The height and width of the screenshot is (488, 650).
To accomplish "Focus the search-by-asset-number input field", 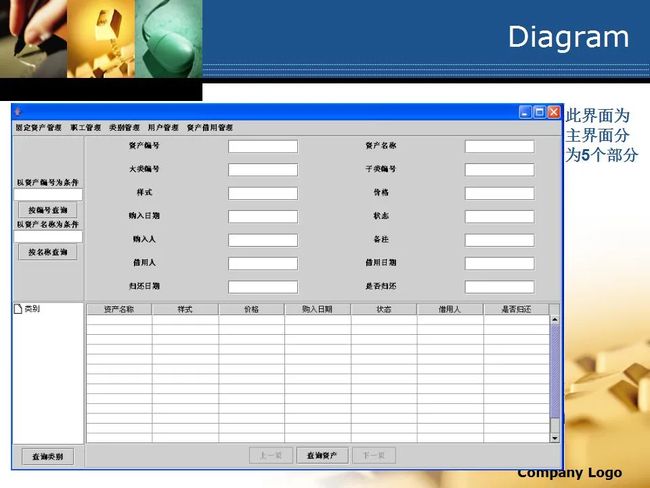I will click(49, 195).
